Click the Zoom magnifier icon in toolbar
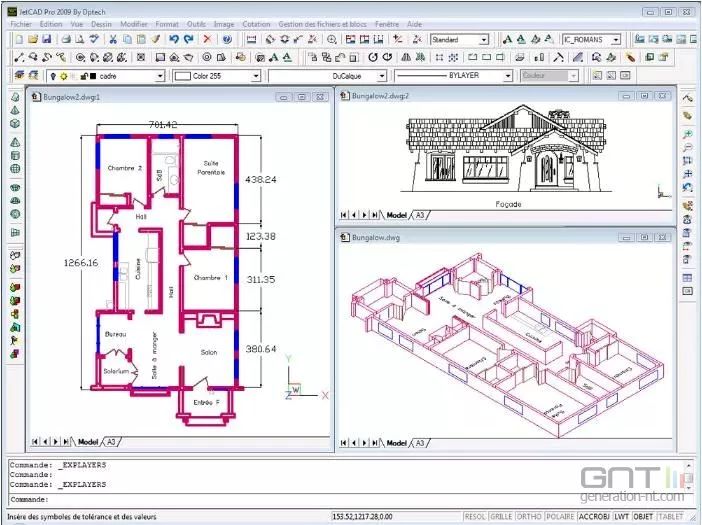 click(332, 40)
